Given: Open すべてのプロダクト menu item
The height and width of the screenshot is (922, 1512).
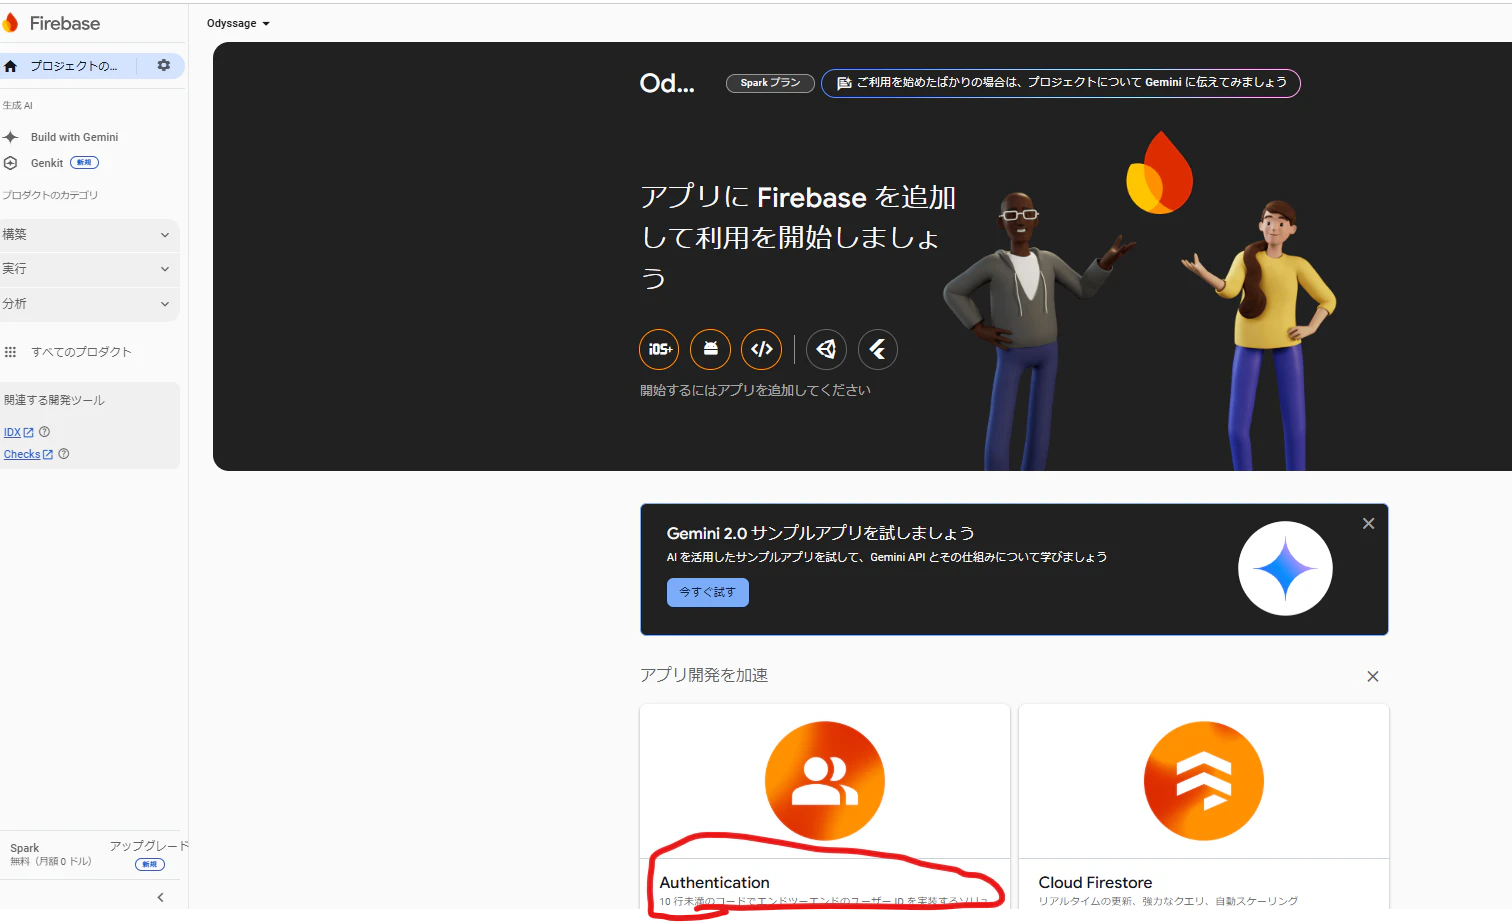Looking at the screenshot, I should click(x=81, y=352).
